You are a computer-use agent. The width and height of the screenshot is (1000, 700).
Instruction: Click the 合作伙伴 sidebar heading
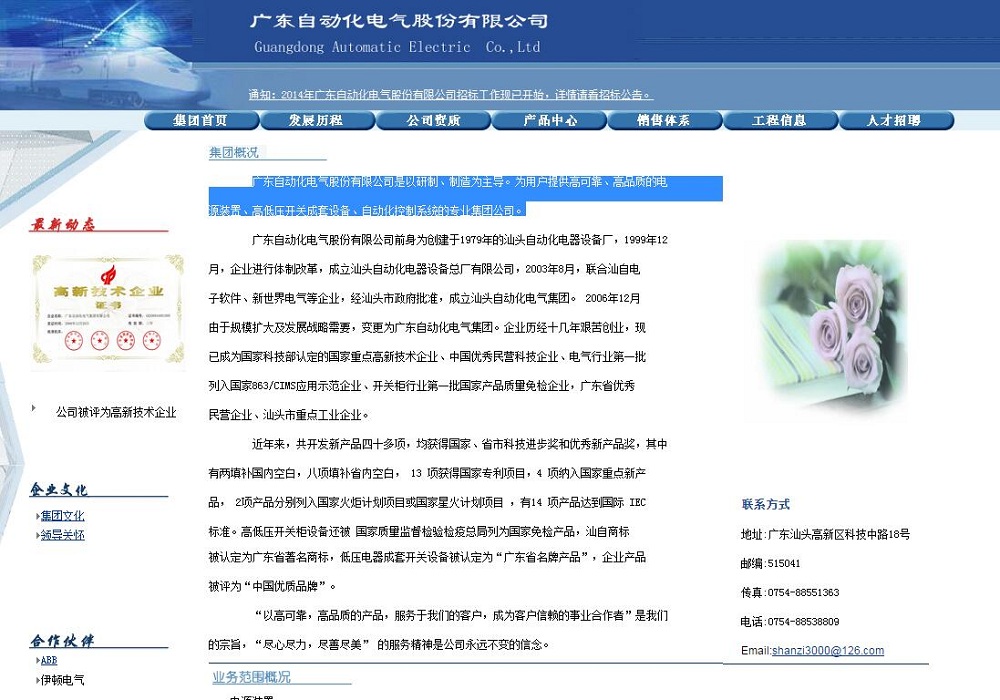(x=62, y=641)
